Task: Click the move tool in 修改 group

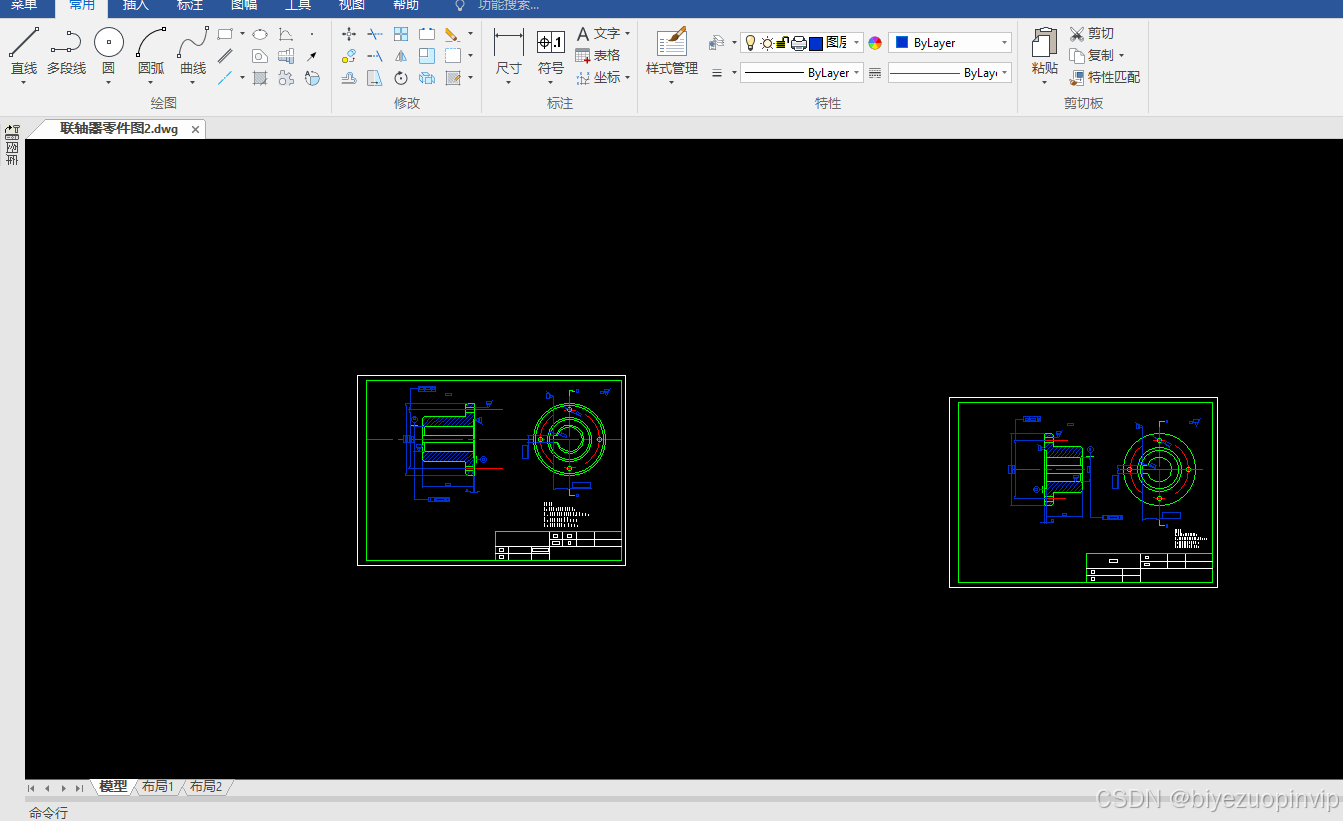Action: [349, 34]
